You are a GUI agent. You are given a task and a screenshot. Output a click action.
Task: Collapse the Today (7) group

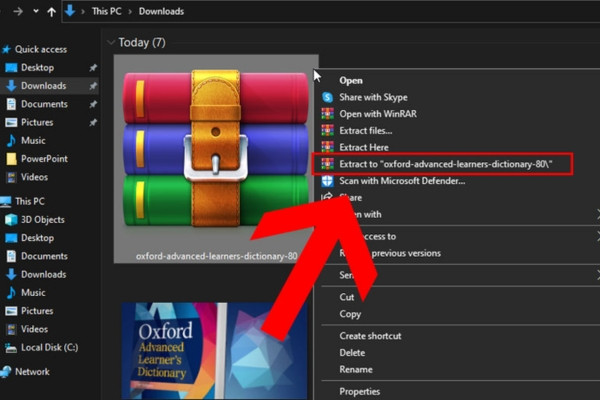pyautogui.click(x=111, y=42)
